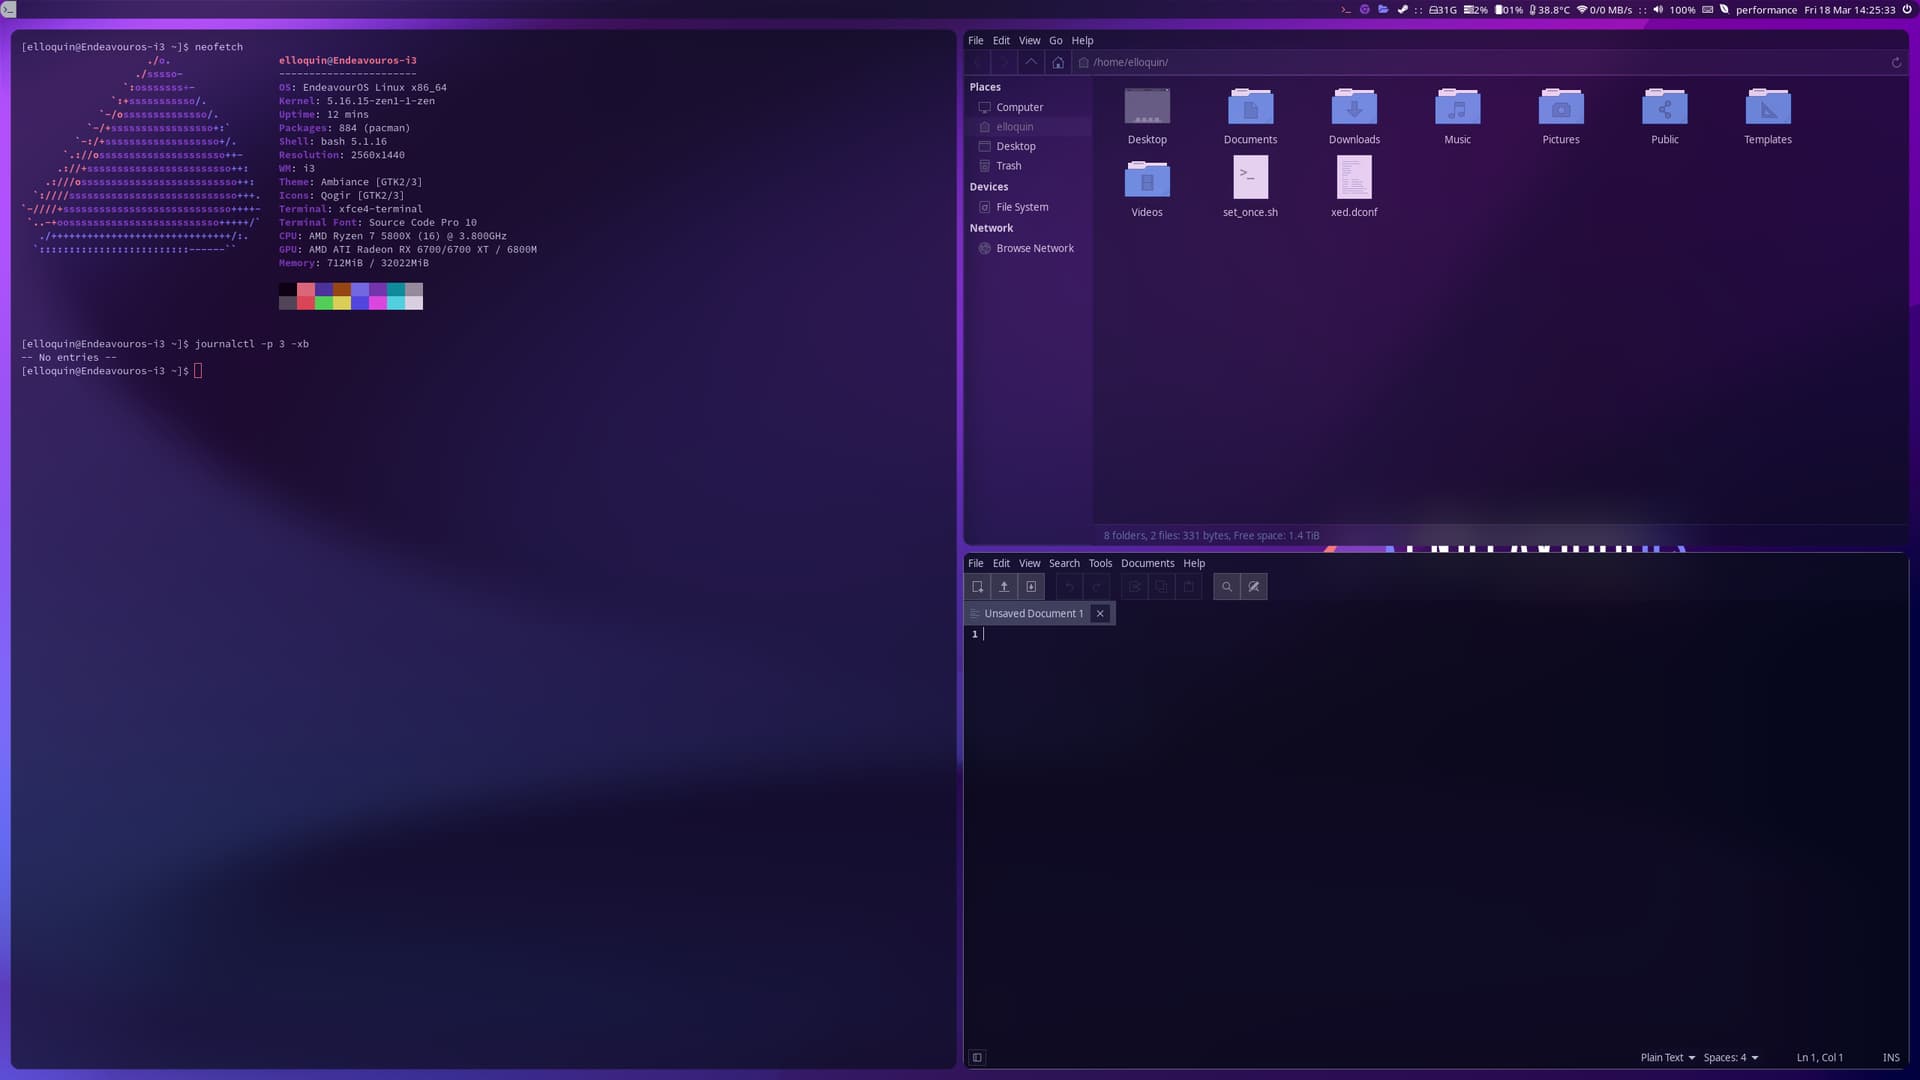Switch to the Unsaved Document 1 tab
This screenshot has height=1080, width=1920.
(1033, 614)
